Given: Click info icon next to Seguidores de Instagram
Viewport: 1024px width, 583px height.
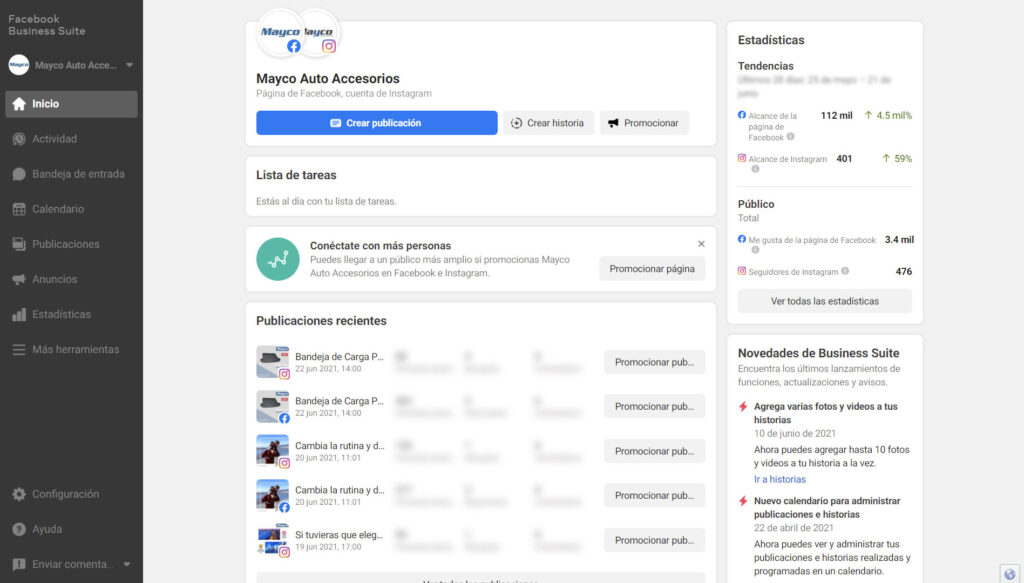Looking at the screenshot, I should pos(845,271).
